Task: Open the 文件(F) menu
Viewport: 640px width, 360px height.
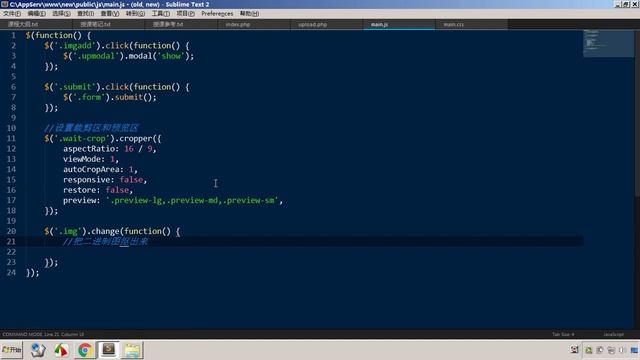Action: [12, 13]
